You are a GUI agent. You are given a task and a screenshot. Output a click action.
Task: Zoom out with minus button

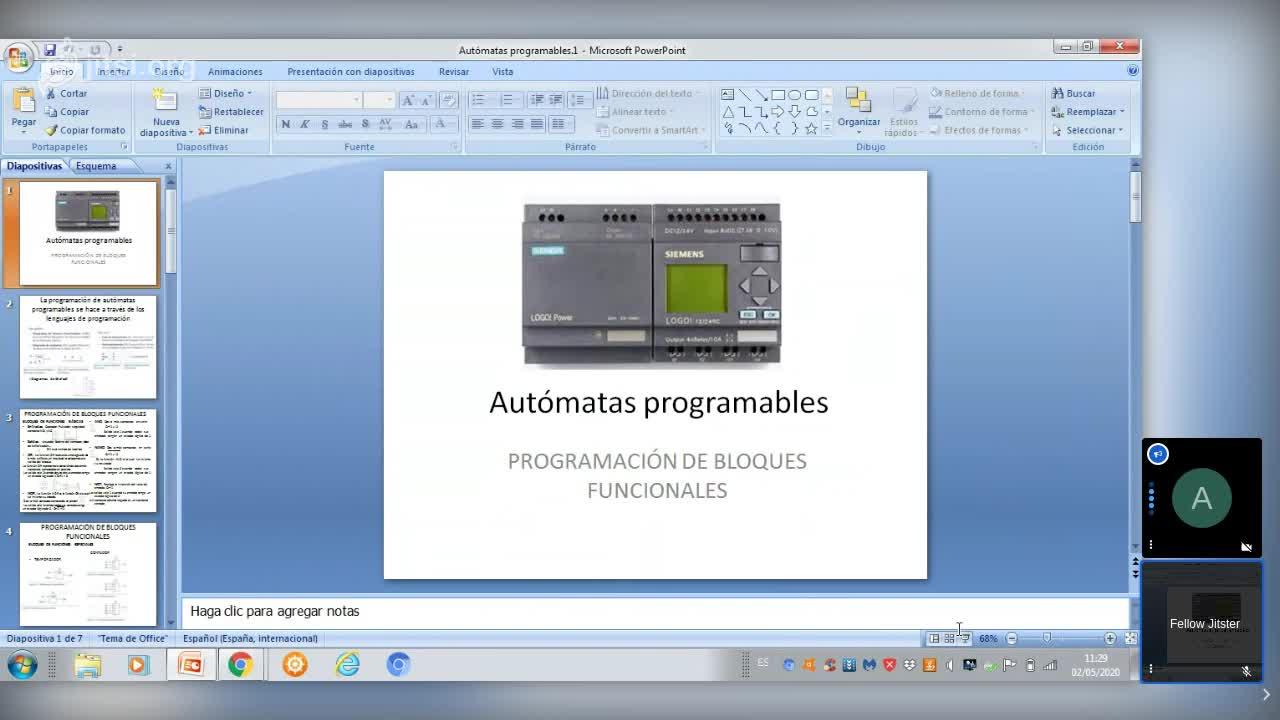pyautogui.click(x=1011, y=638)
